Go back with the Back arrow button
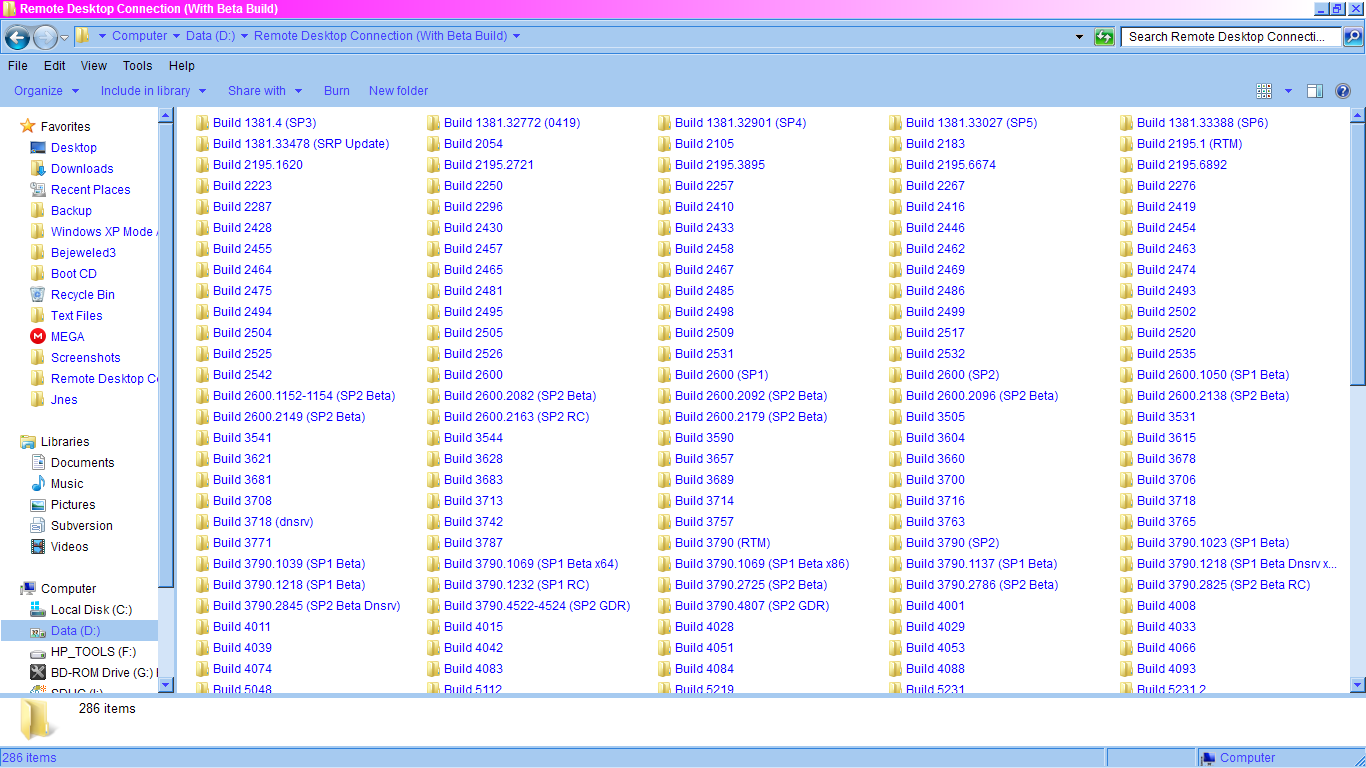 [x=17, y=37]
